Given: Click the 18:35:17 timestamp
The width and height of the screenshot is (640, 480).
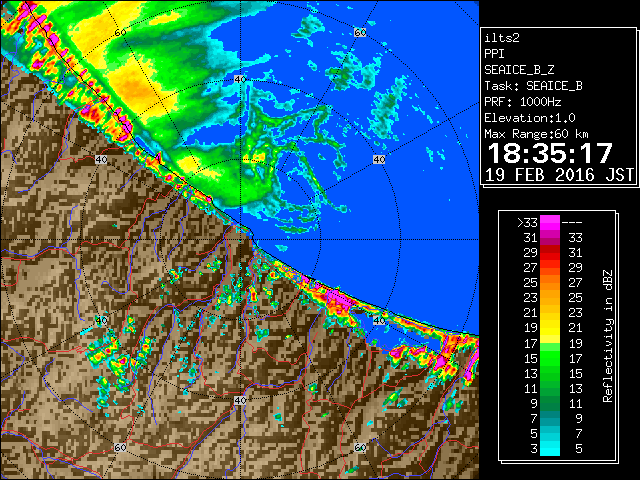Looking at the screenshot, I should [x=550, y=153].
